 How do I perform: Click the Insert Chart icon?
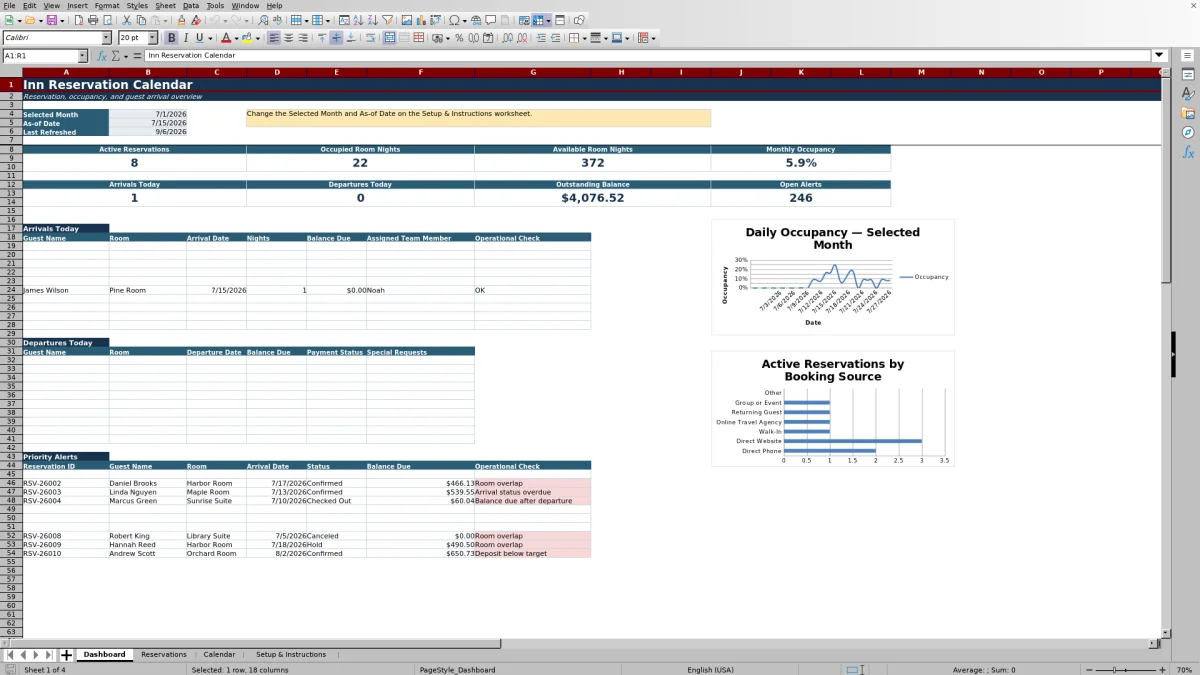[420, 20]
